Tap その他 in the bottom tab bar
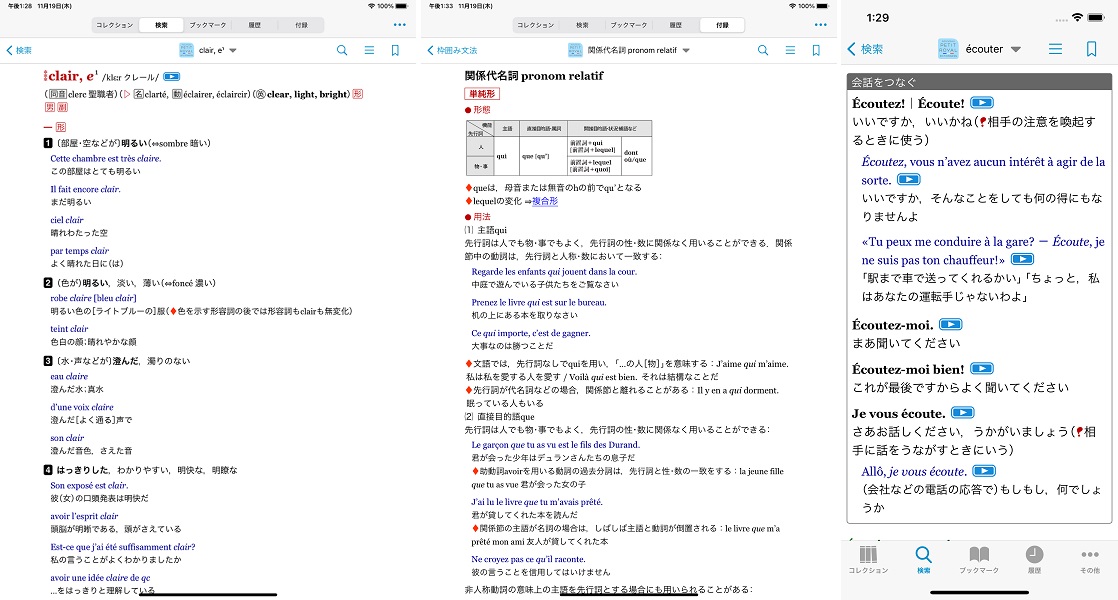 point(1089,560)
